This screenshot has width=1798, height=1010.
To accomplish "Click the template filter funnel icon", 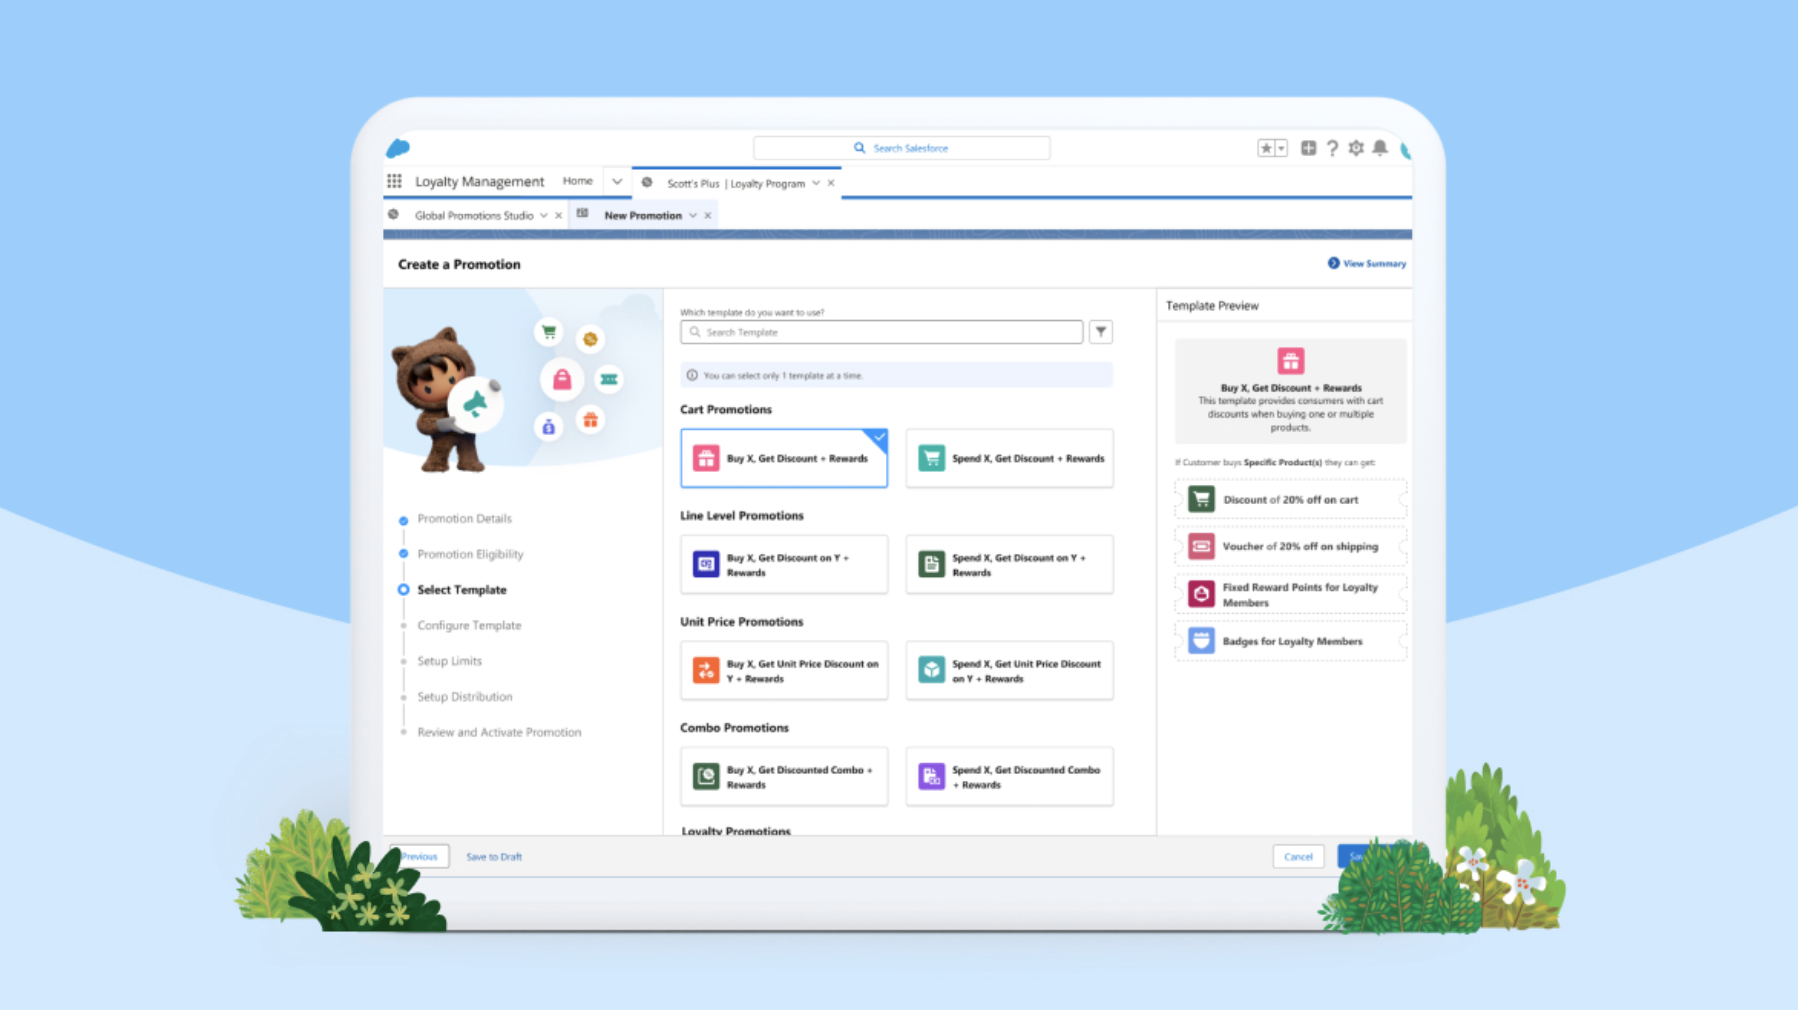I will 1100,332.
